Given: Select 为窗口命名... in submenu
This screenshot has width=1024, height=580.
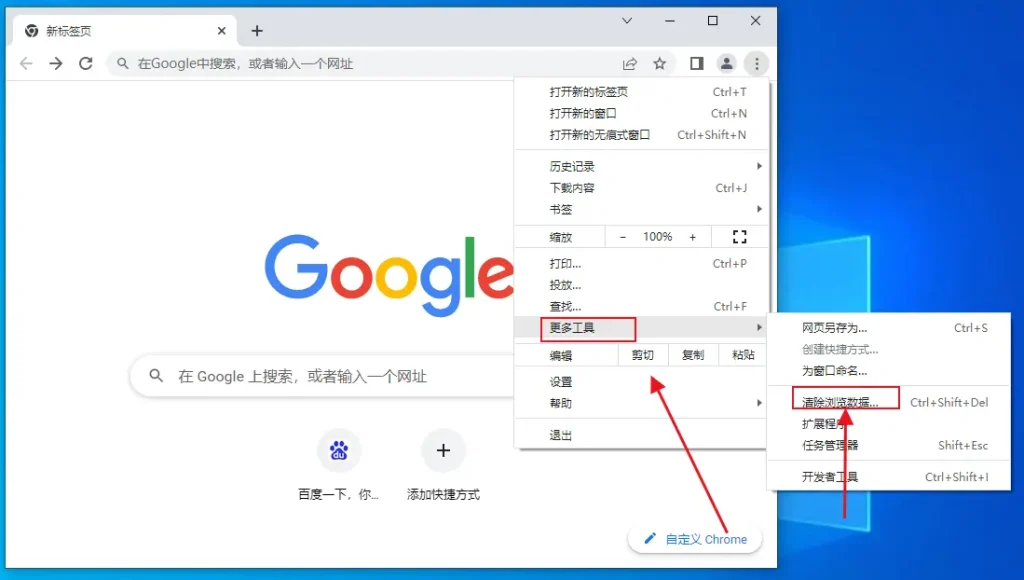Looking at the screenshot, I should pyautogui.click(x=889, y=370).
